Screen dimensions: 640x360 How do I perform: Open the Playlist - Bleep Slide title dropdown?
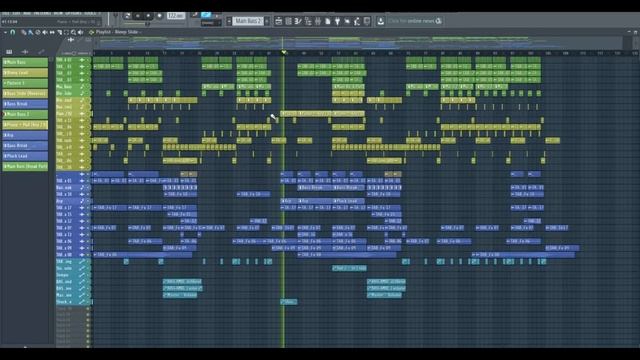[x=118, y=32]
